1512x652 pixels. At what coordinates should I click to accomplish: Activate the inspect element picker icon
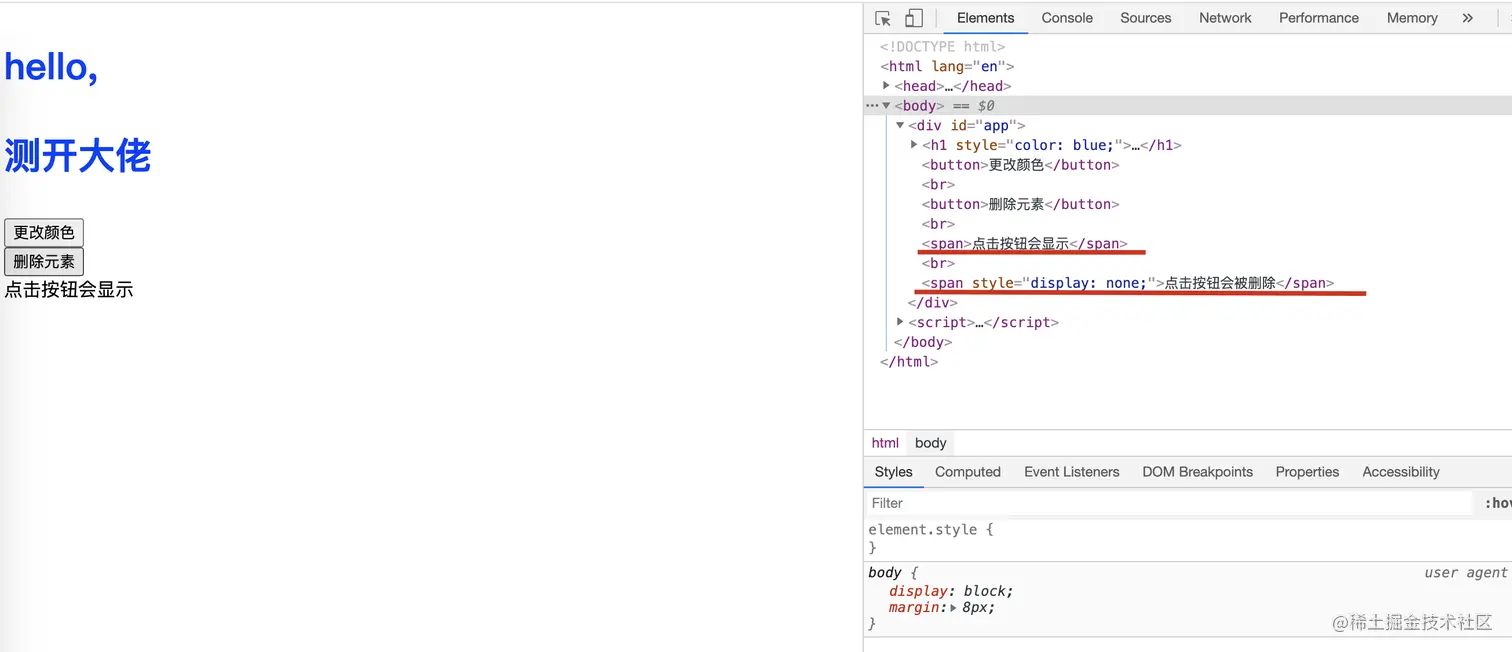point(883,18)
